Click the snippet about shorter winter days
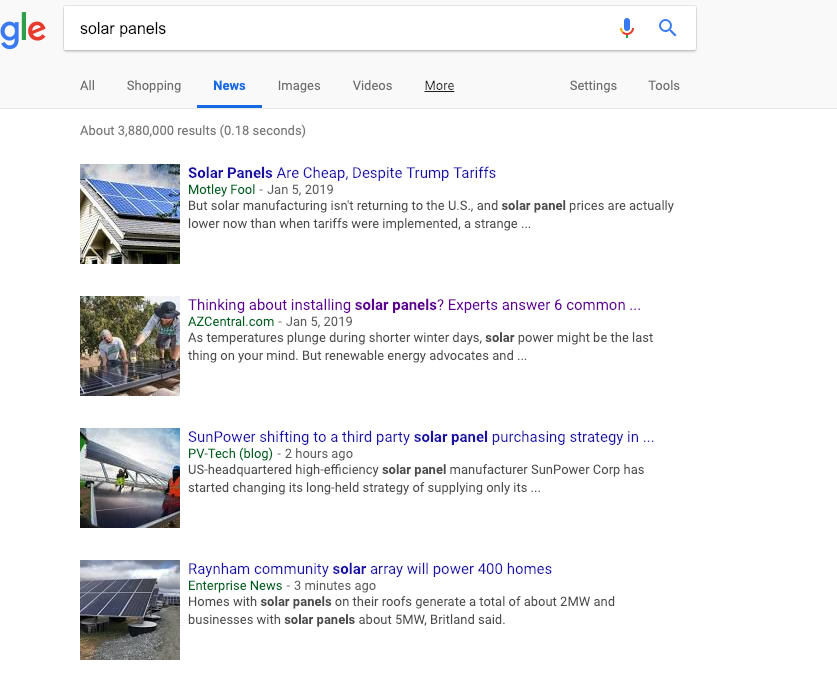The height and width of the screenshot is (683, 837). pyautogui.click(x=420, y=346)
